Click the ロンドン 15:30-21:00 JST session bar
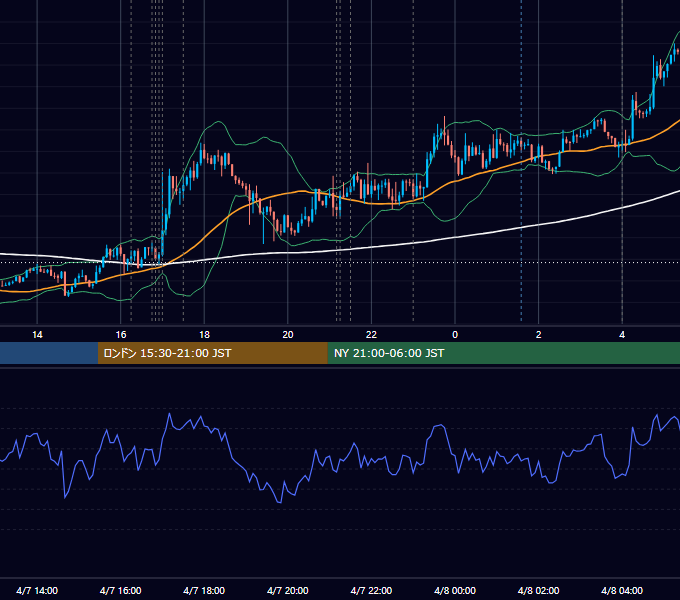The image size is (680, 600). tap(212, 353)
